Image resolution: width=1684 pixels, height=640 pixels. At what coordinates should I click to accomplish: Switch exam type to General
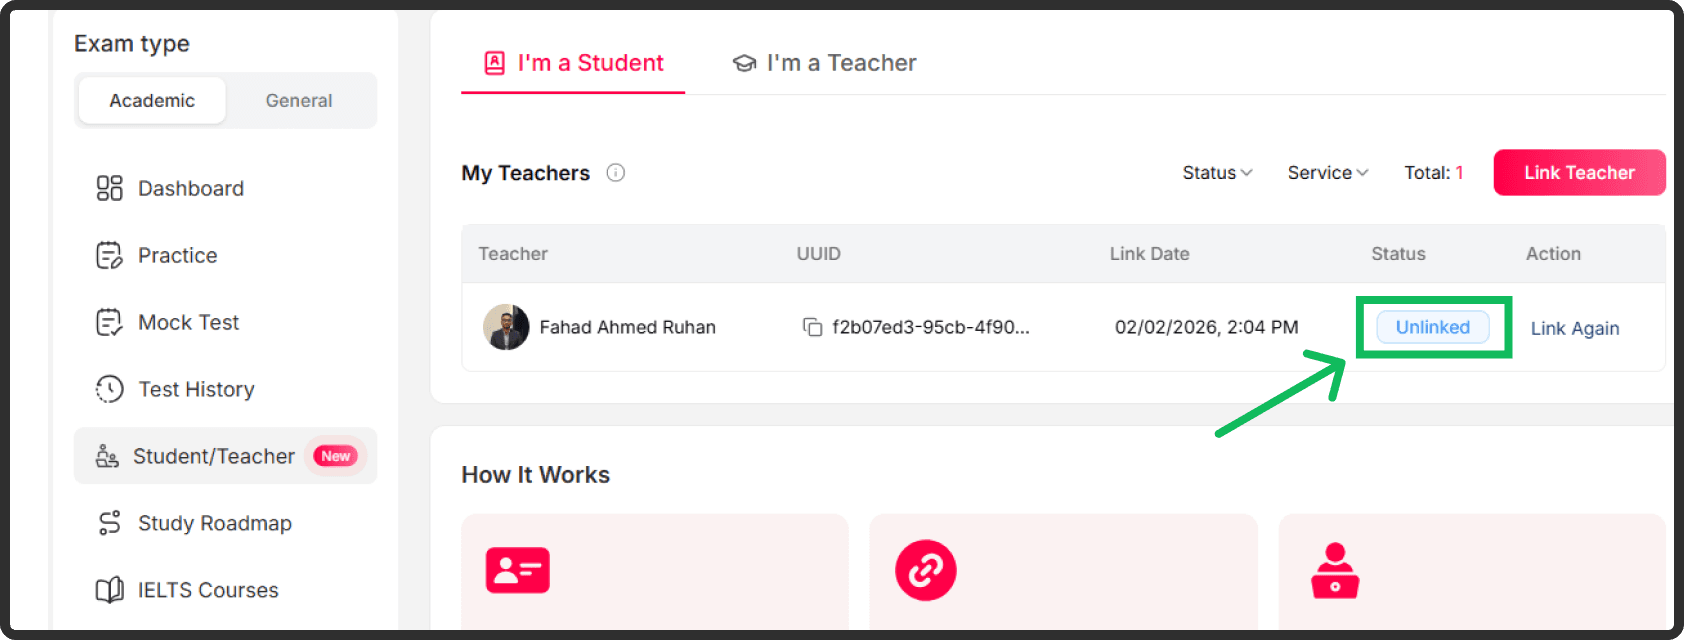click(x=298, y=100)
